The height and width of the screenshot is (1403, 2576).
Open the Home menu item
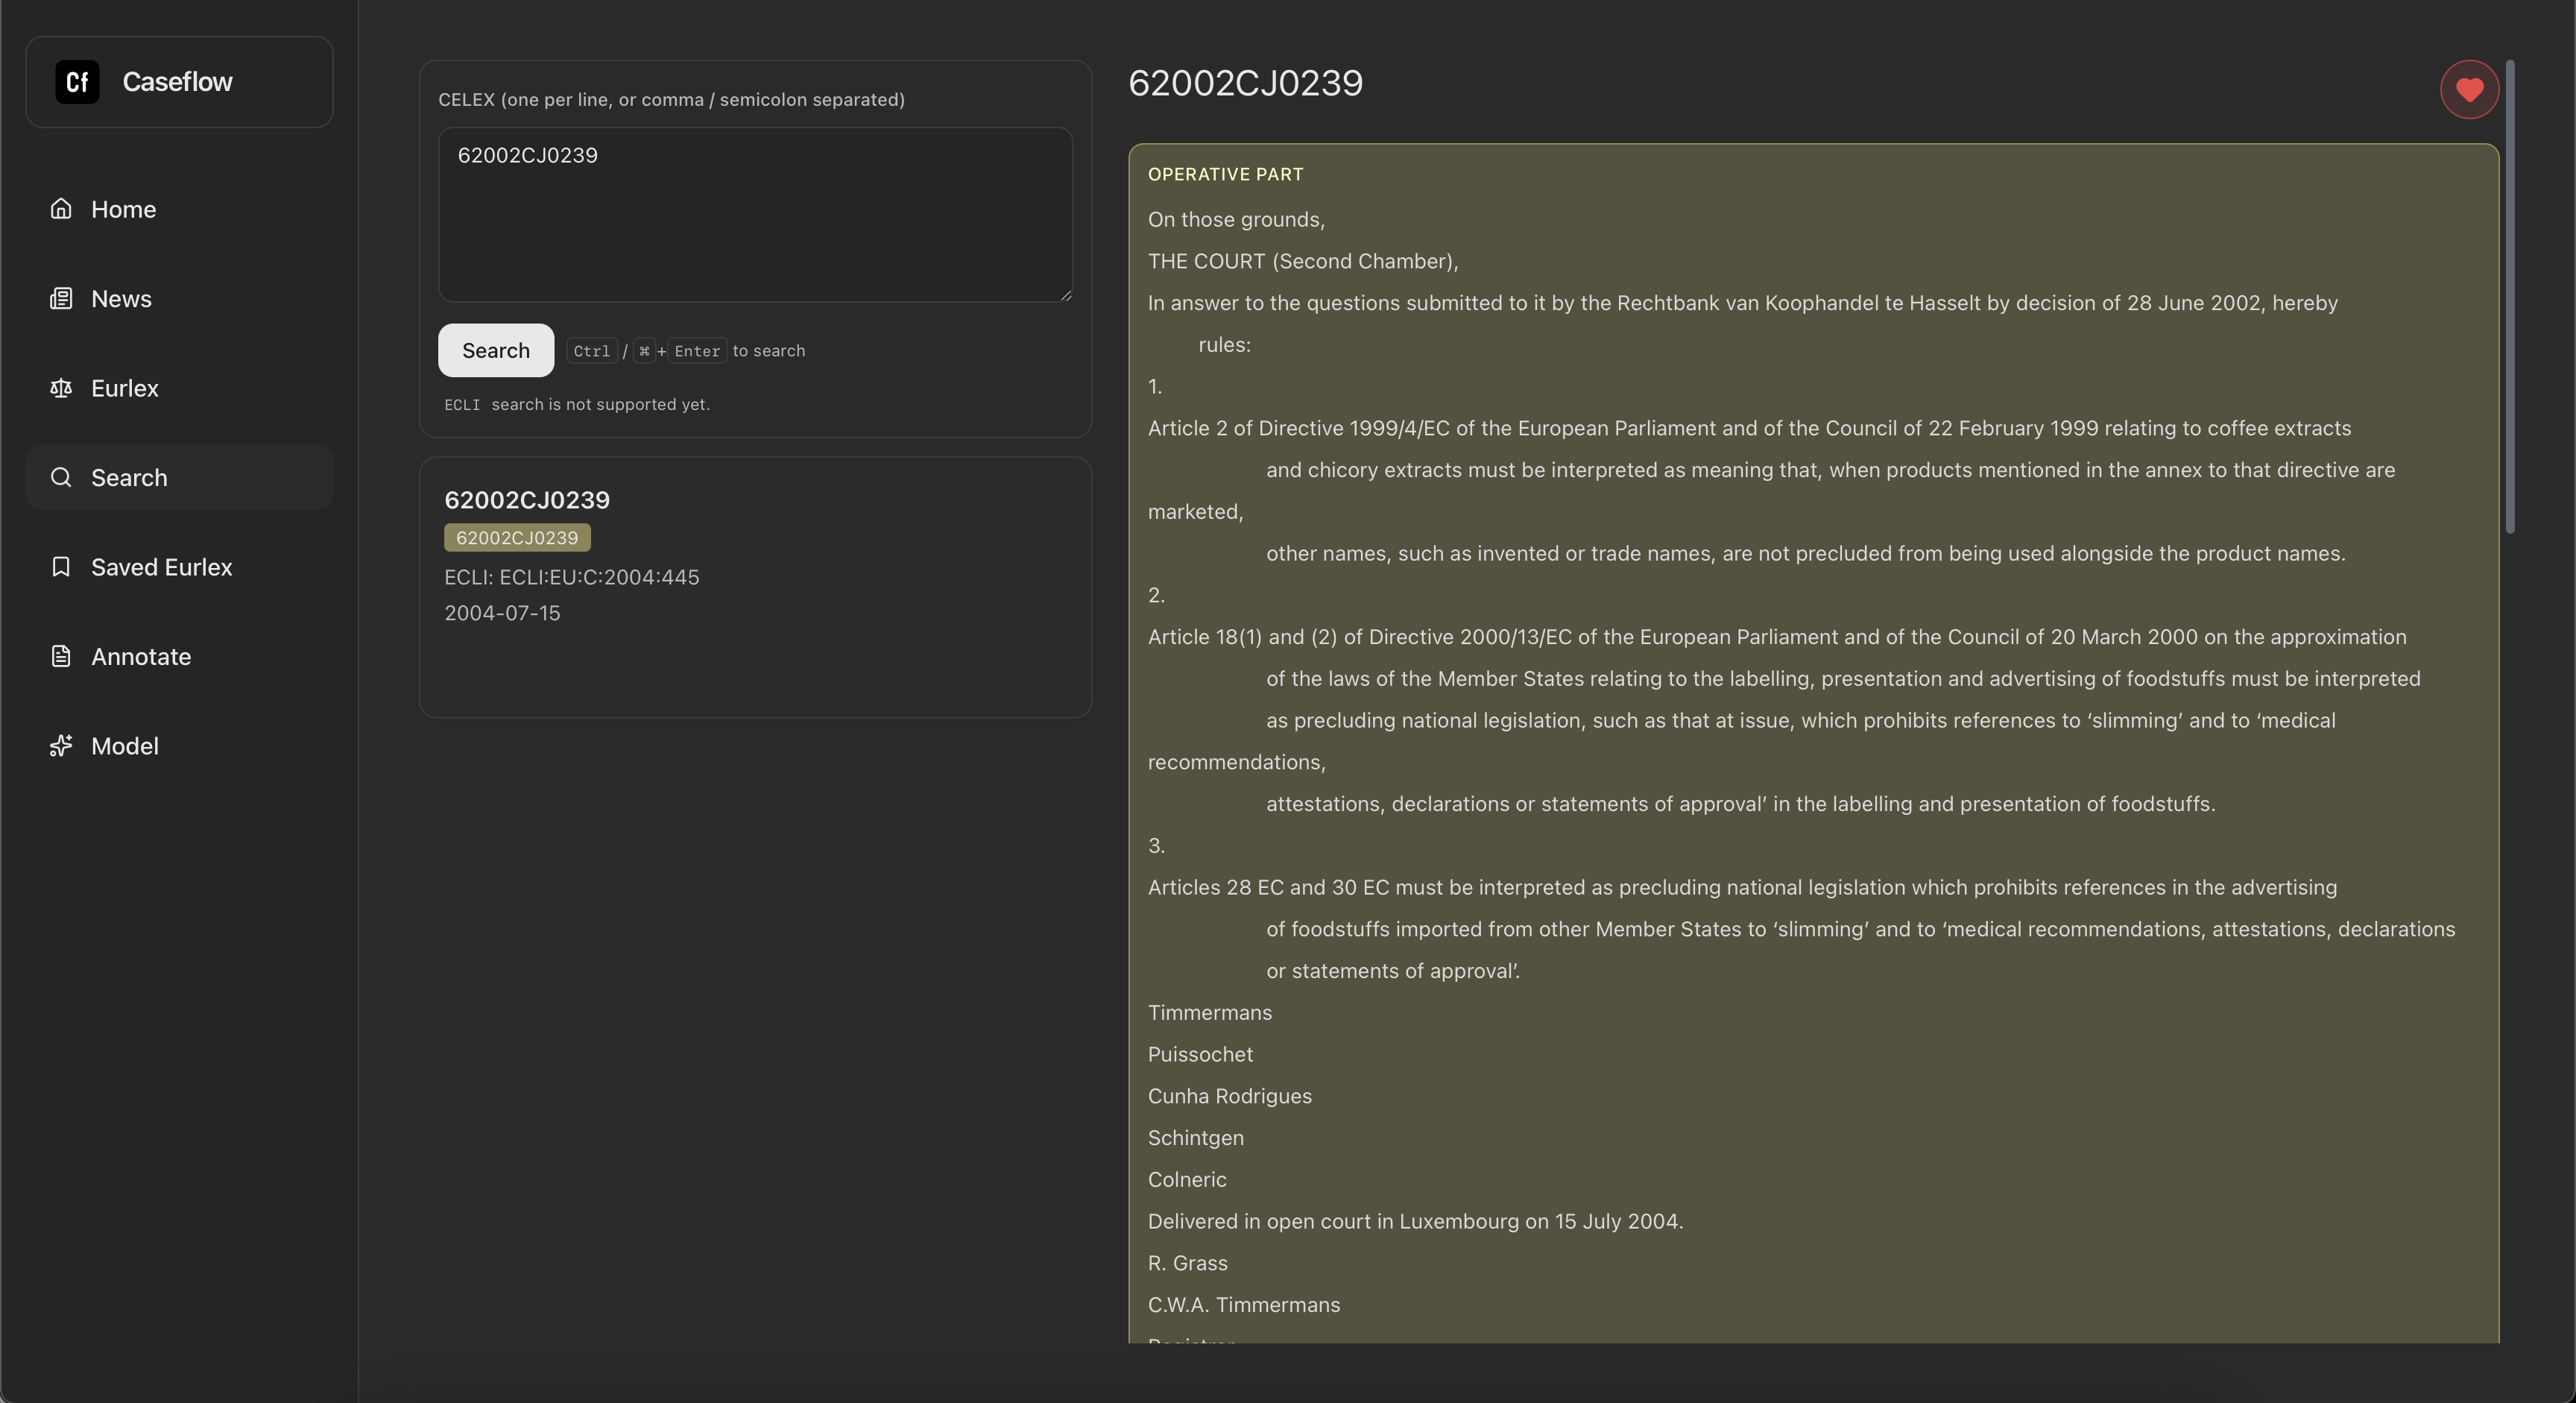point(179,209)
